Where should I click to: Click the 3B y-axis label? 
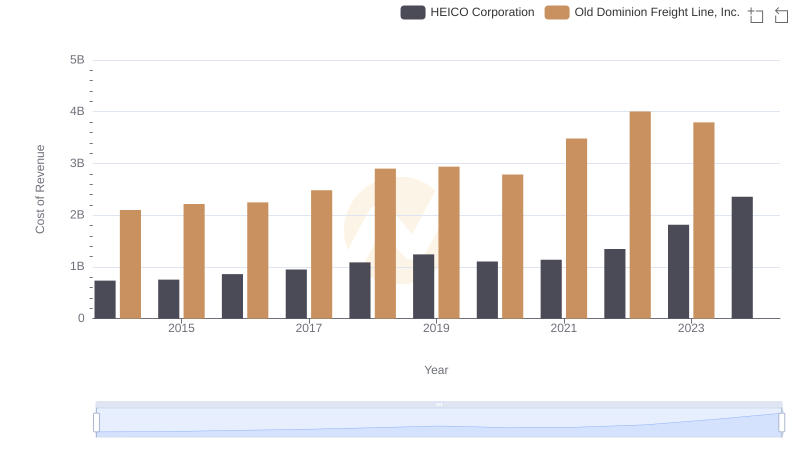[77, 163]
